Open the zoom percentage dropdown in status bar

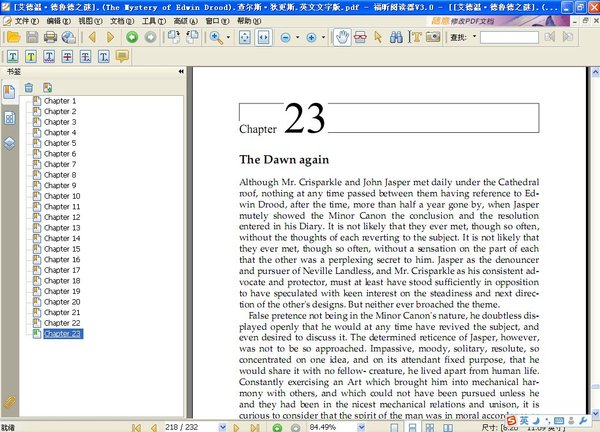coord(361,427)
